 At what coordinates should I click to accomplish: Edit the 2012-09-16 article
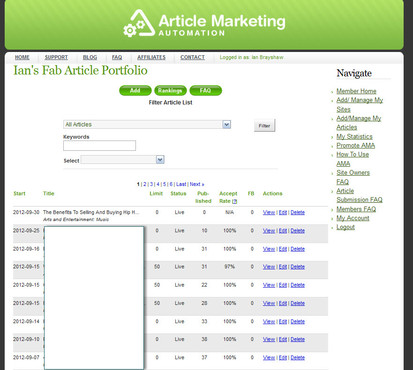click(283, 249)
